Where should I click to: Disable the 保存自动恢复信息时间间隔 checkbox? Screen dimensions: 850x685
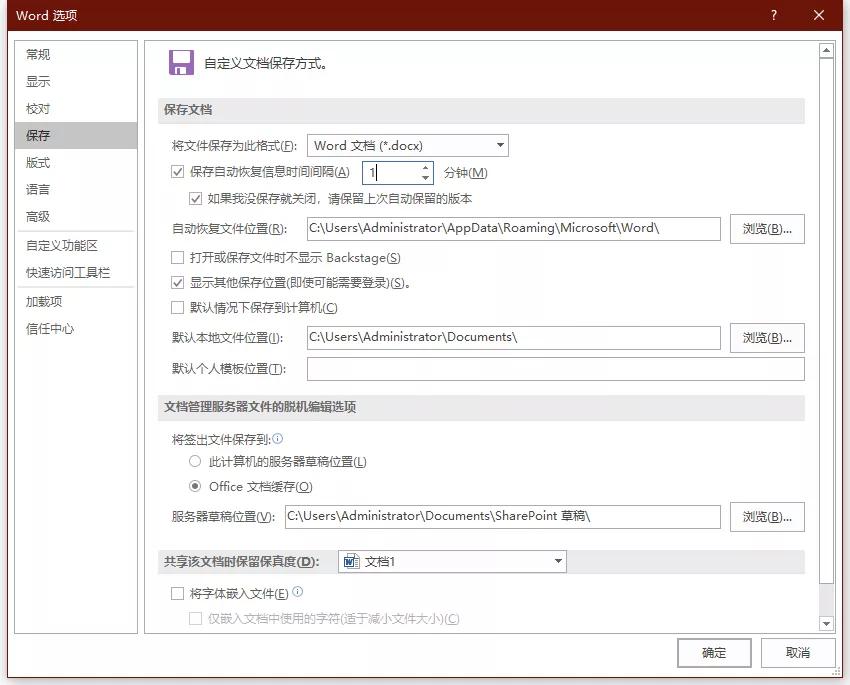[177, 172]
